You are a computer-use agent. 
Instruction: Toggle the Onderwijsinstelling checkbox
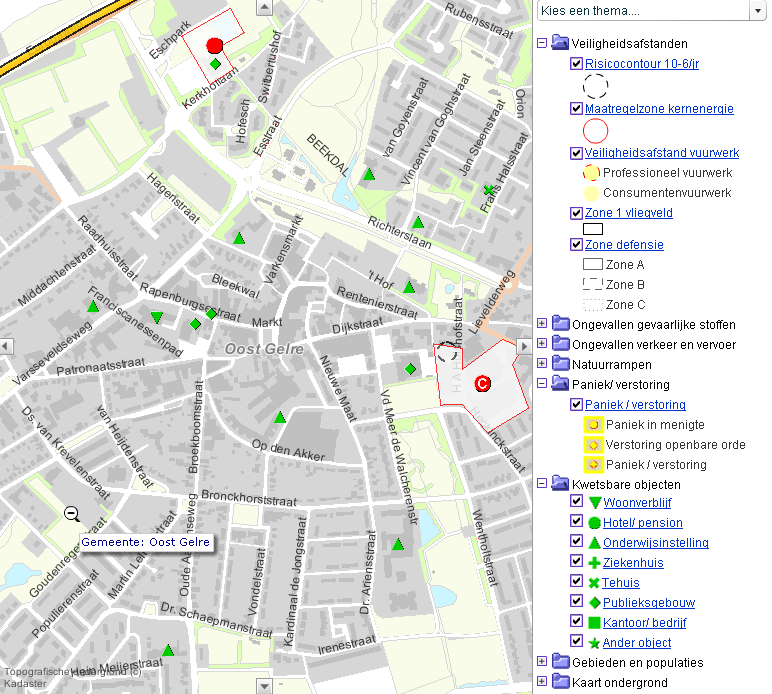click(x=576, y=541)
